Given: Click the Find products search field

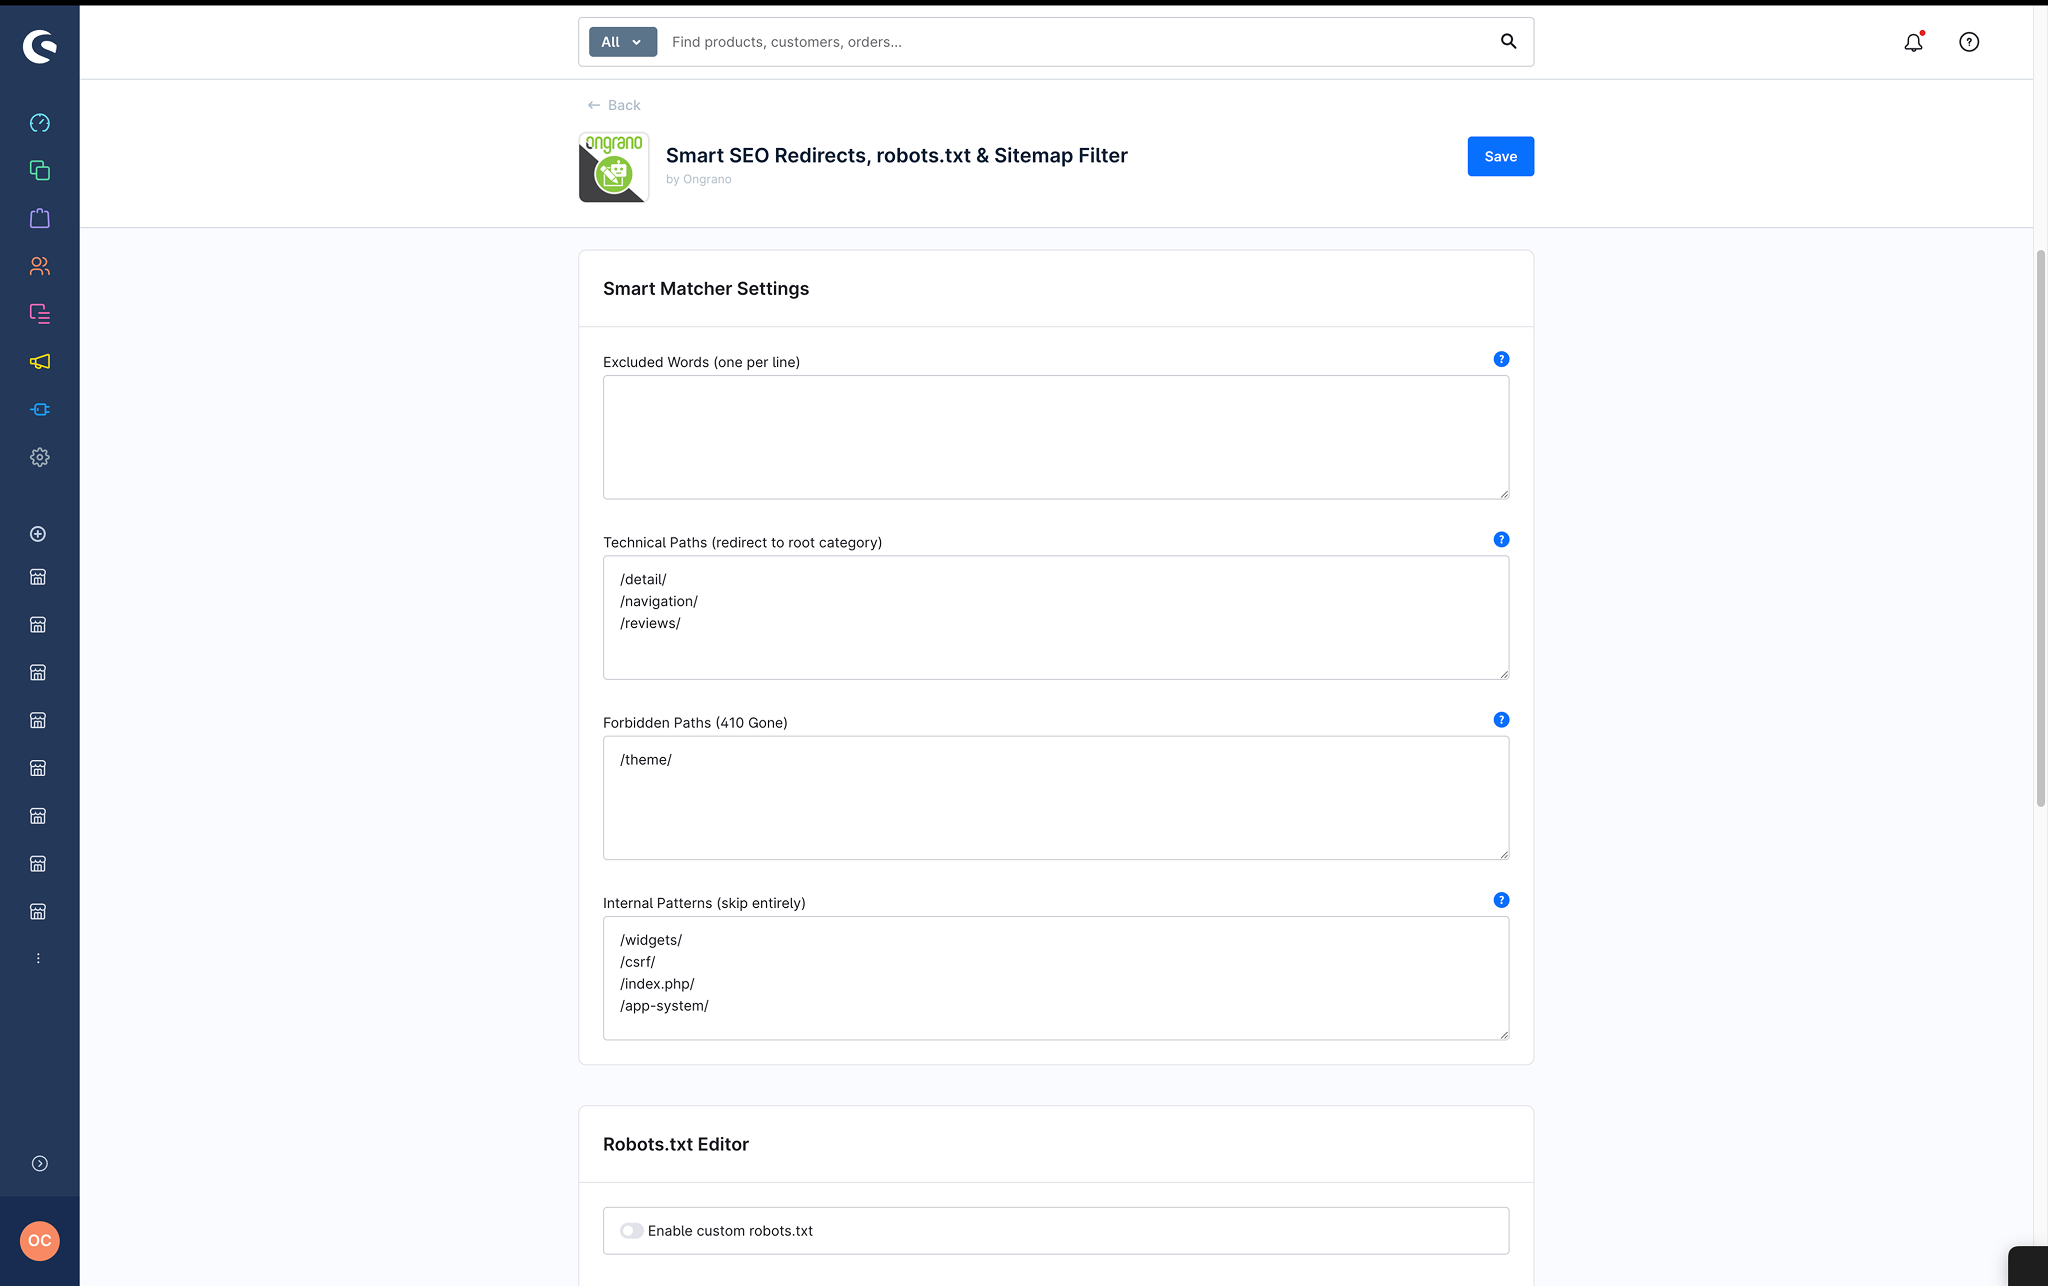Looking at the screenshot, I should 1078,42.
